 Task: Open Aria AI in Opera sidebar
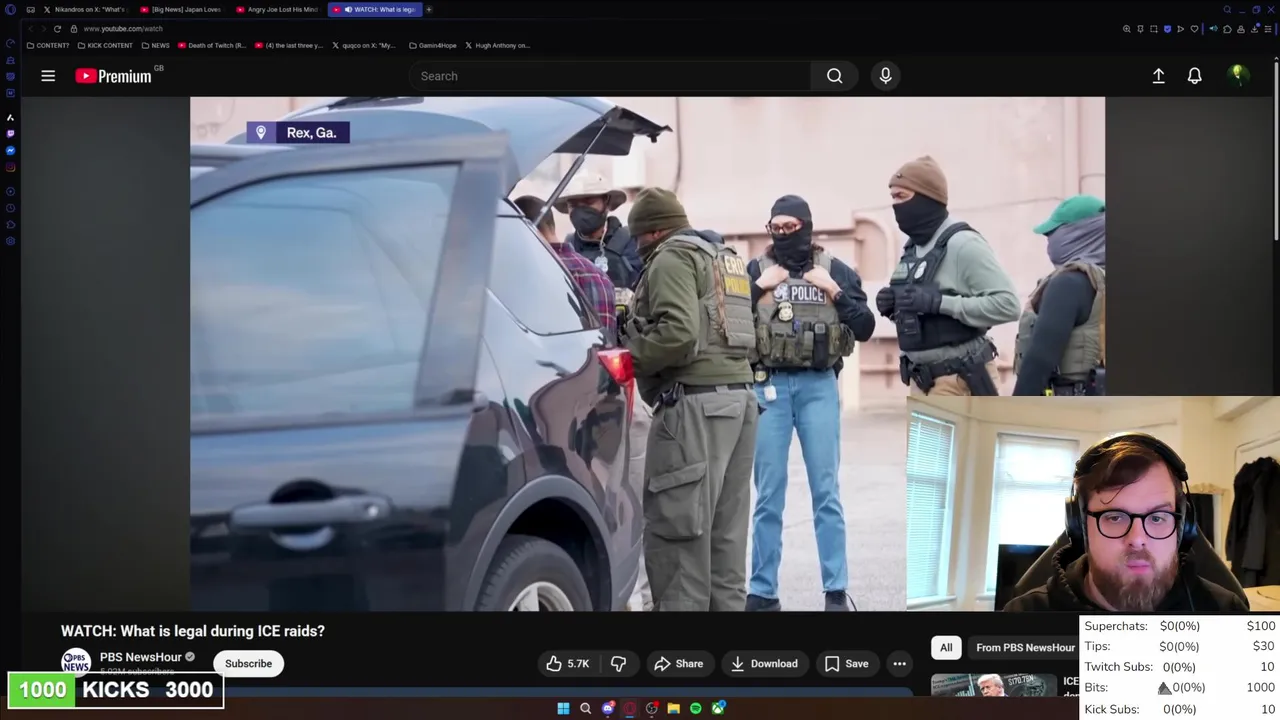(x=11, y=117)
